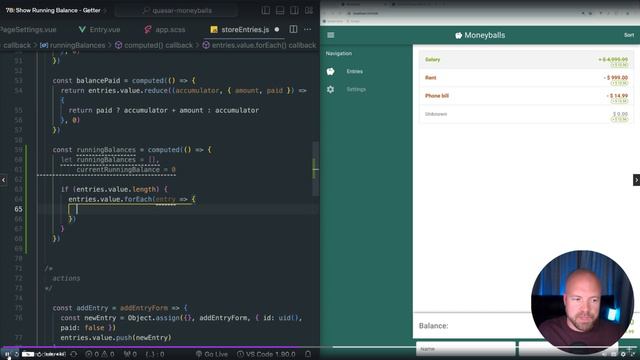Click the webcam video overlay
Image resolution: width=640 pixels, height=360 pixels.
pos(582,302)
